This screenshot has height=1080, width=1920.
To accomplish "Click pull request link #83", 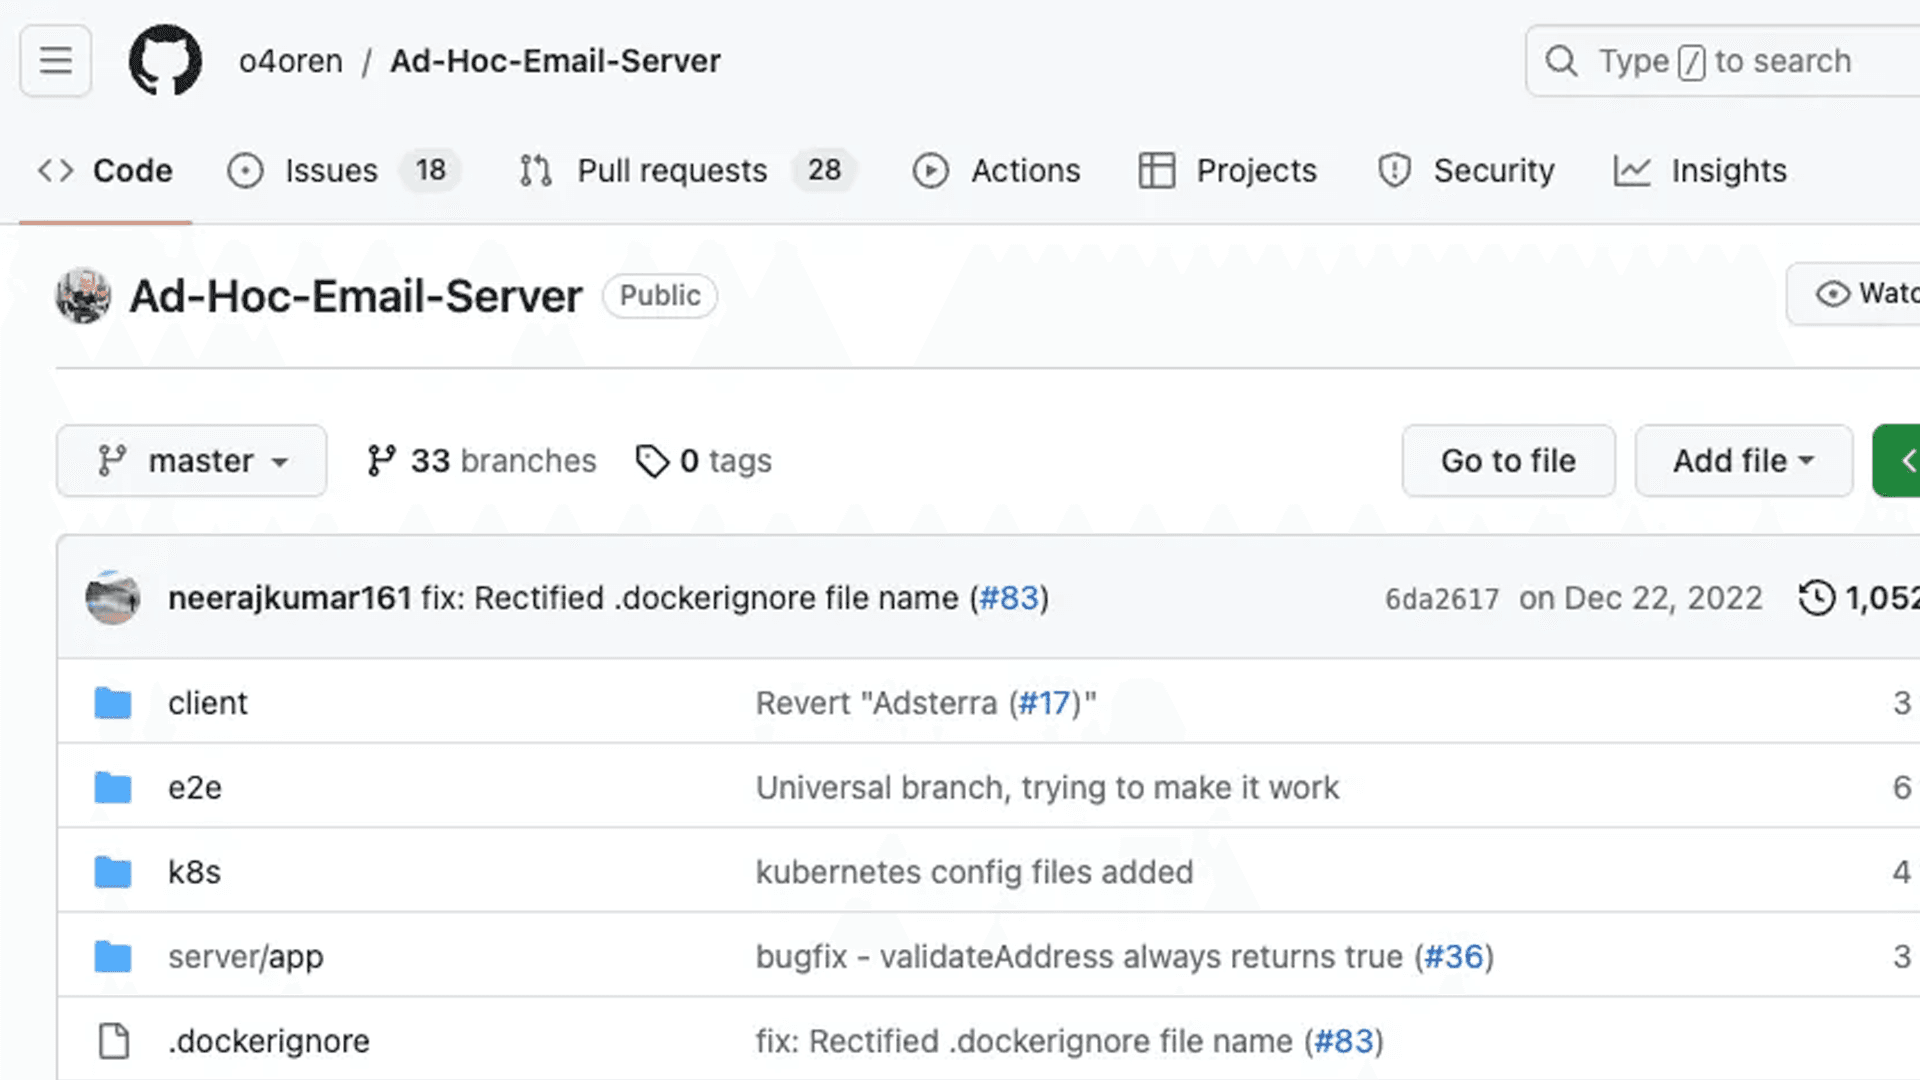I will [1010, 599].
